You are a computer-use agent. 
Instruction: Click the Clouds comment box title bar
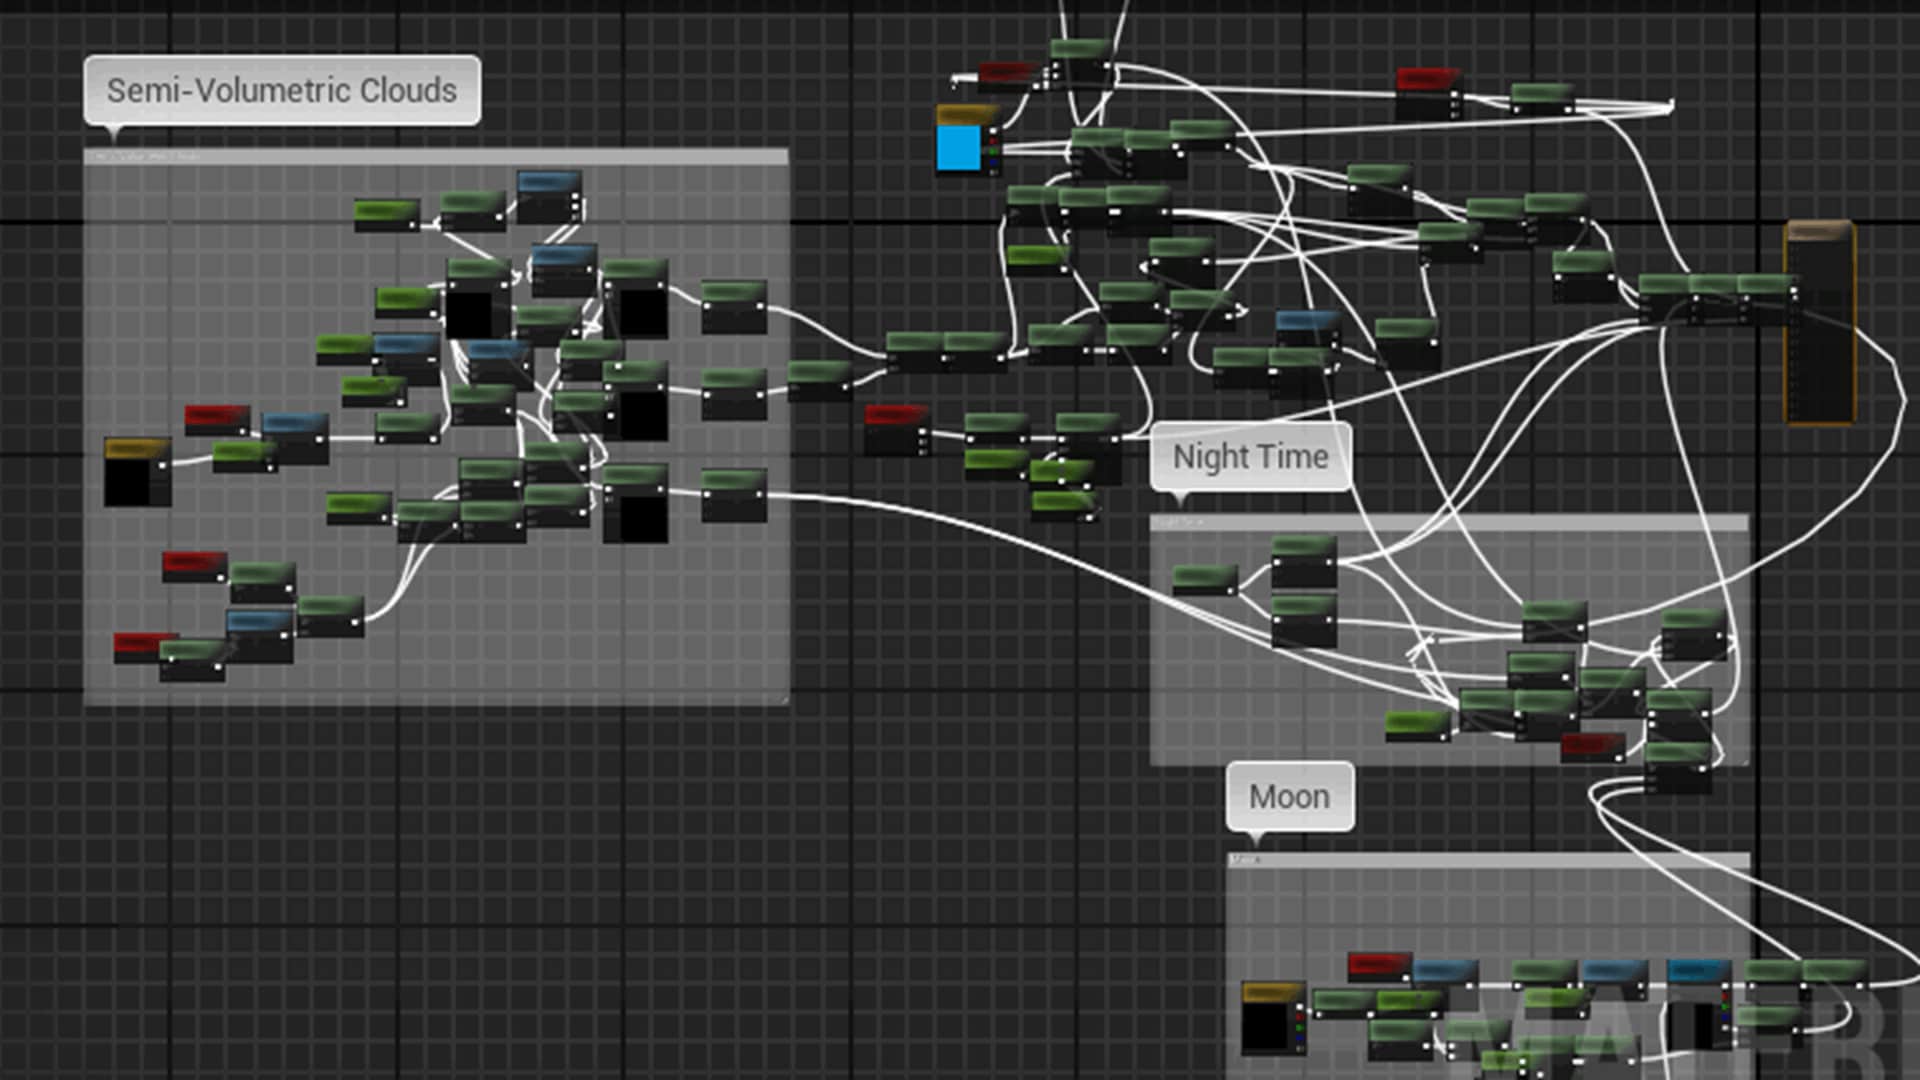tap(436, 157)
